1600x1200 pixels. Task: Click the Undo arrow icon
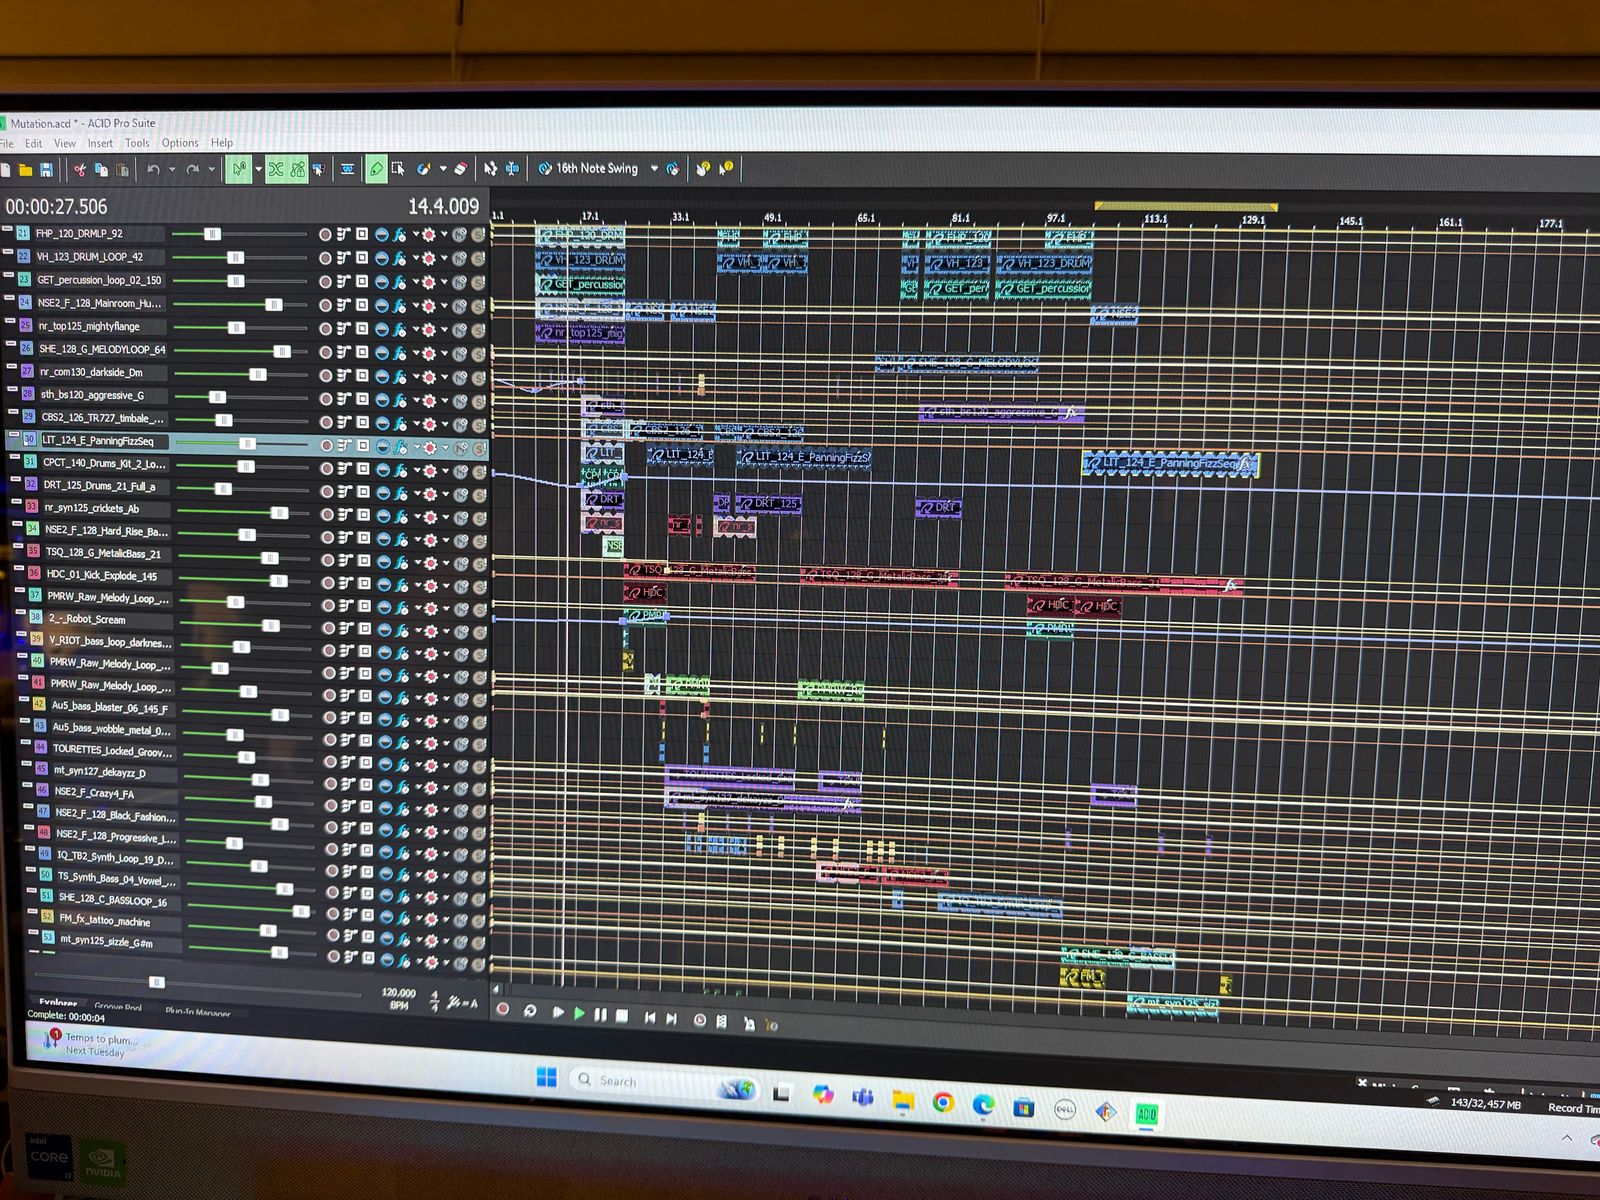coord(153,170)
